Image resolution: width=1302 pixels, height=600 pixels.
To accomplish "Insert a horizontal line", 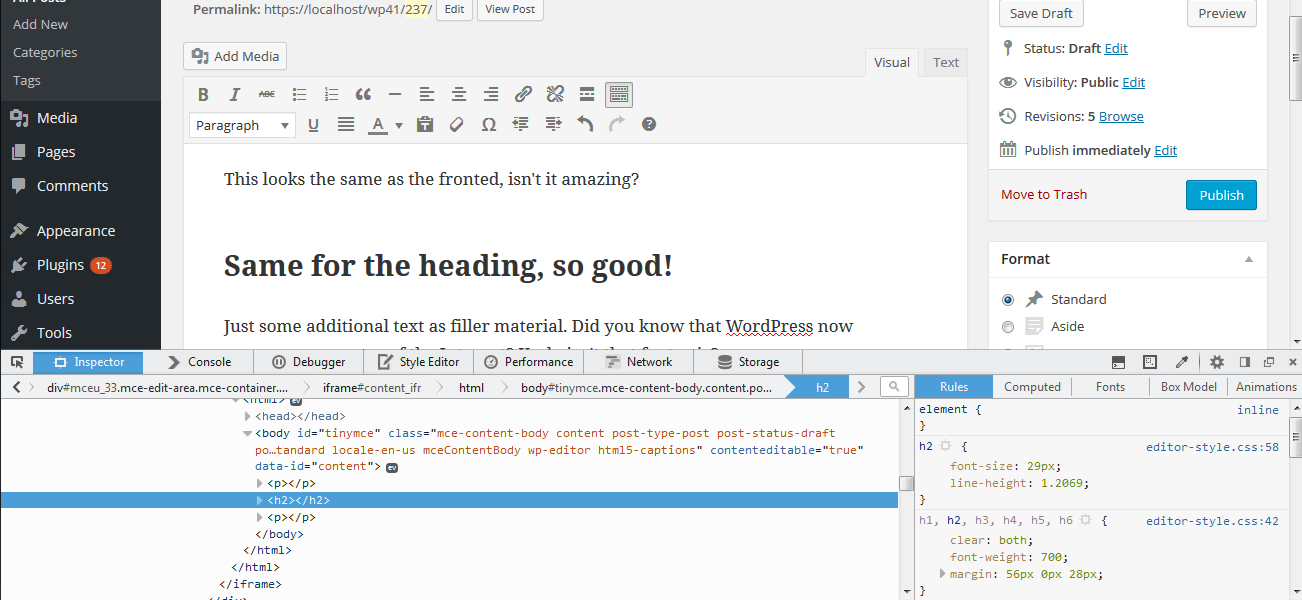I will coord(395,95).
